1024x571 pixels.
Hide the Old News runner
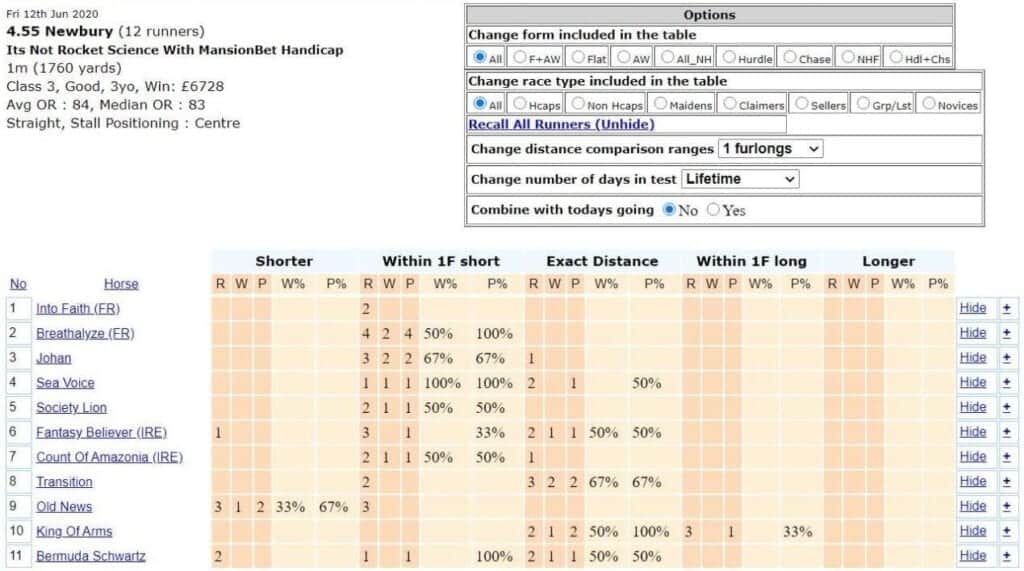pyautogui.click(x=972, y=506)
